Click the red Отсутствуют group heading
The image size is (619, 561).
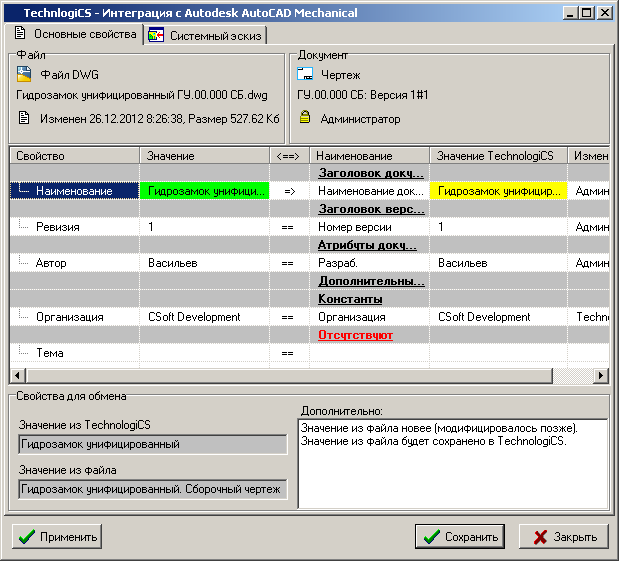pyautogui.click(x=355, y=335)
